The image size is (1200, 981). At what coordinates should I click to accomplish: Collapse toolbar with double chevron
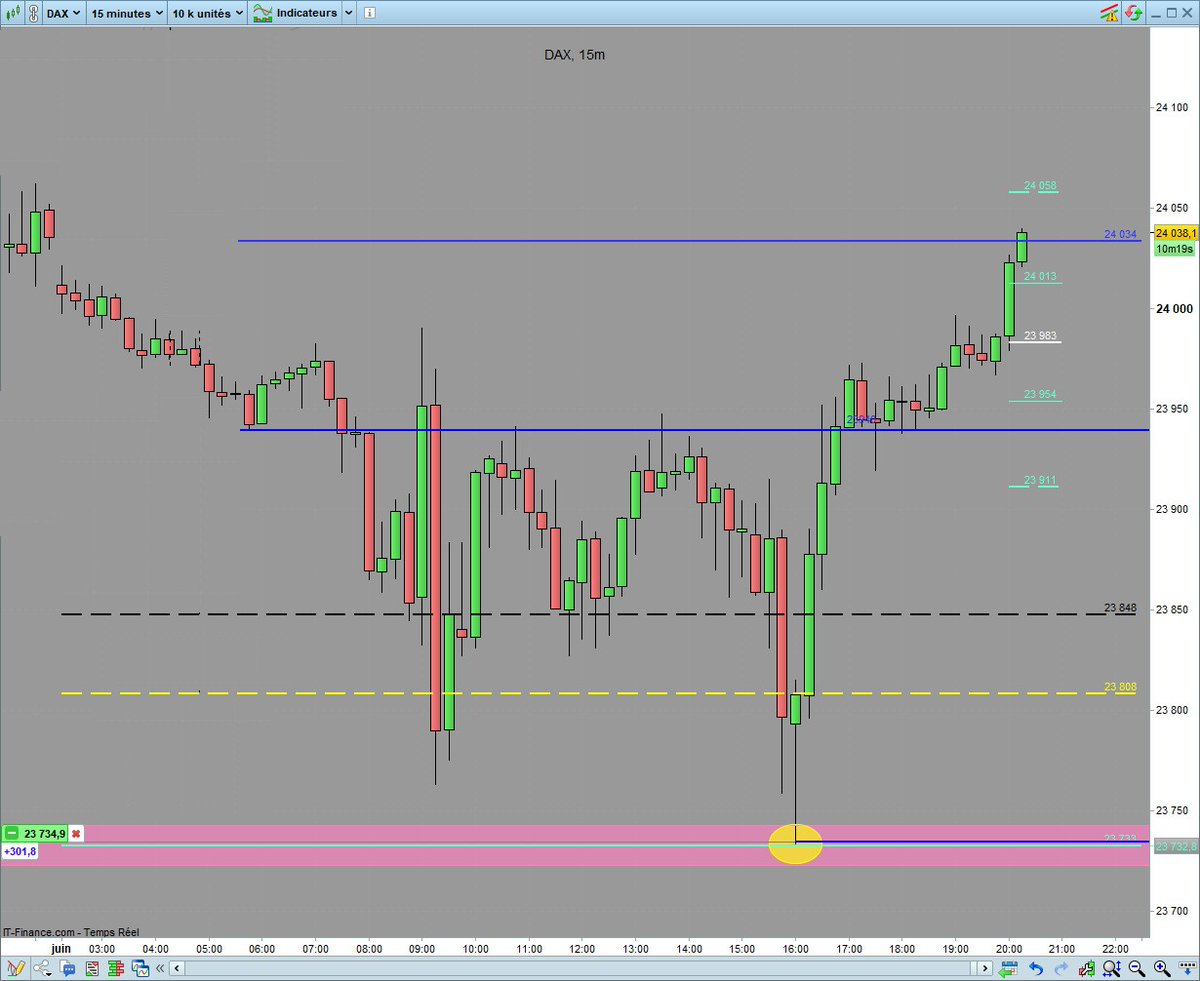point(161,968)
